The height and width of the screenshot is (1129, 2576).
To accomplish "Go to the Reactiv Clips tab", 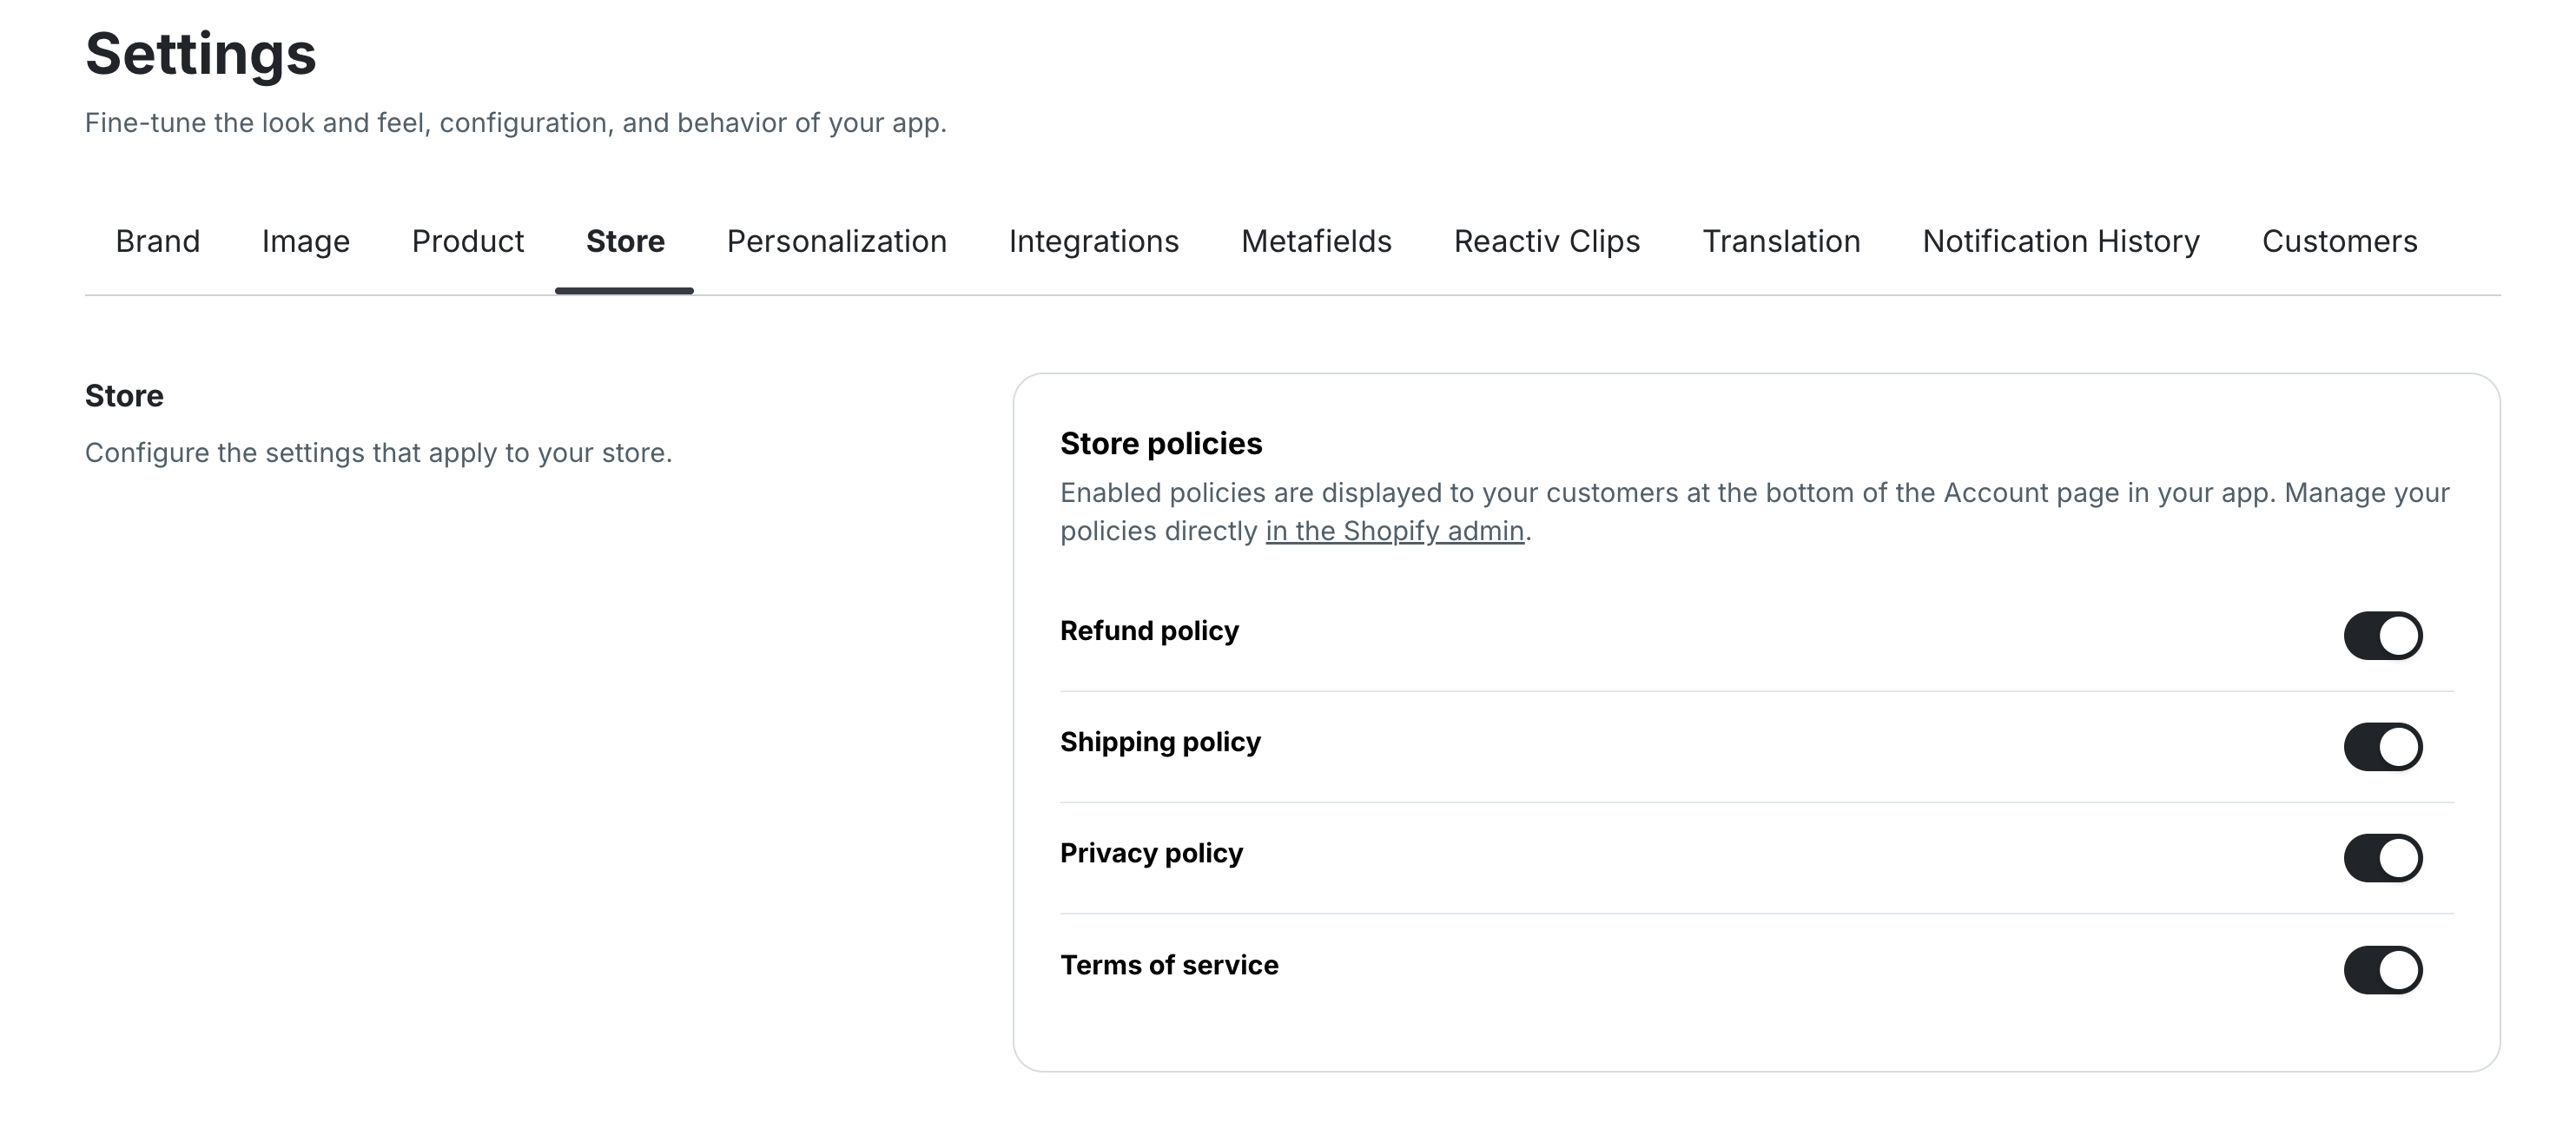I will (1546, 241).
